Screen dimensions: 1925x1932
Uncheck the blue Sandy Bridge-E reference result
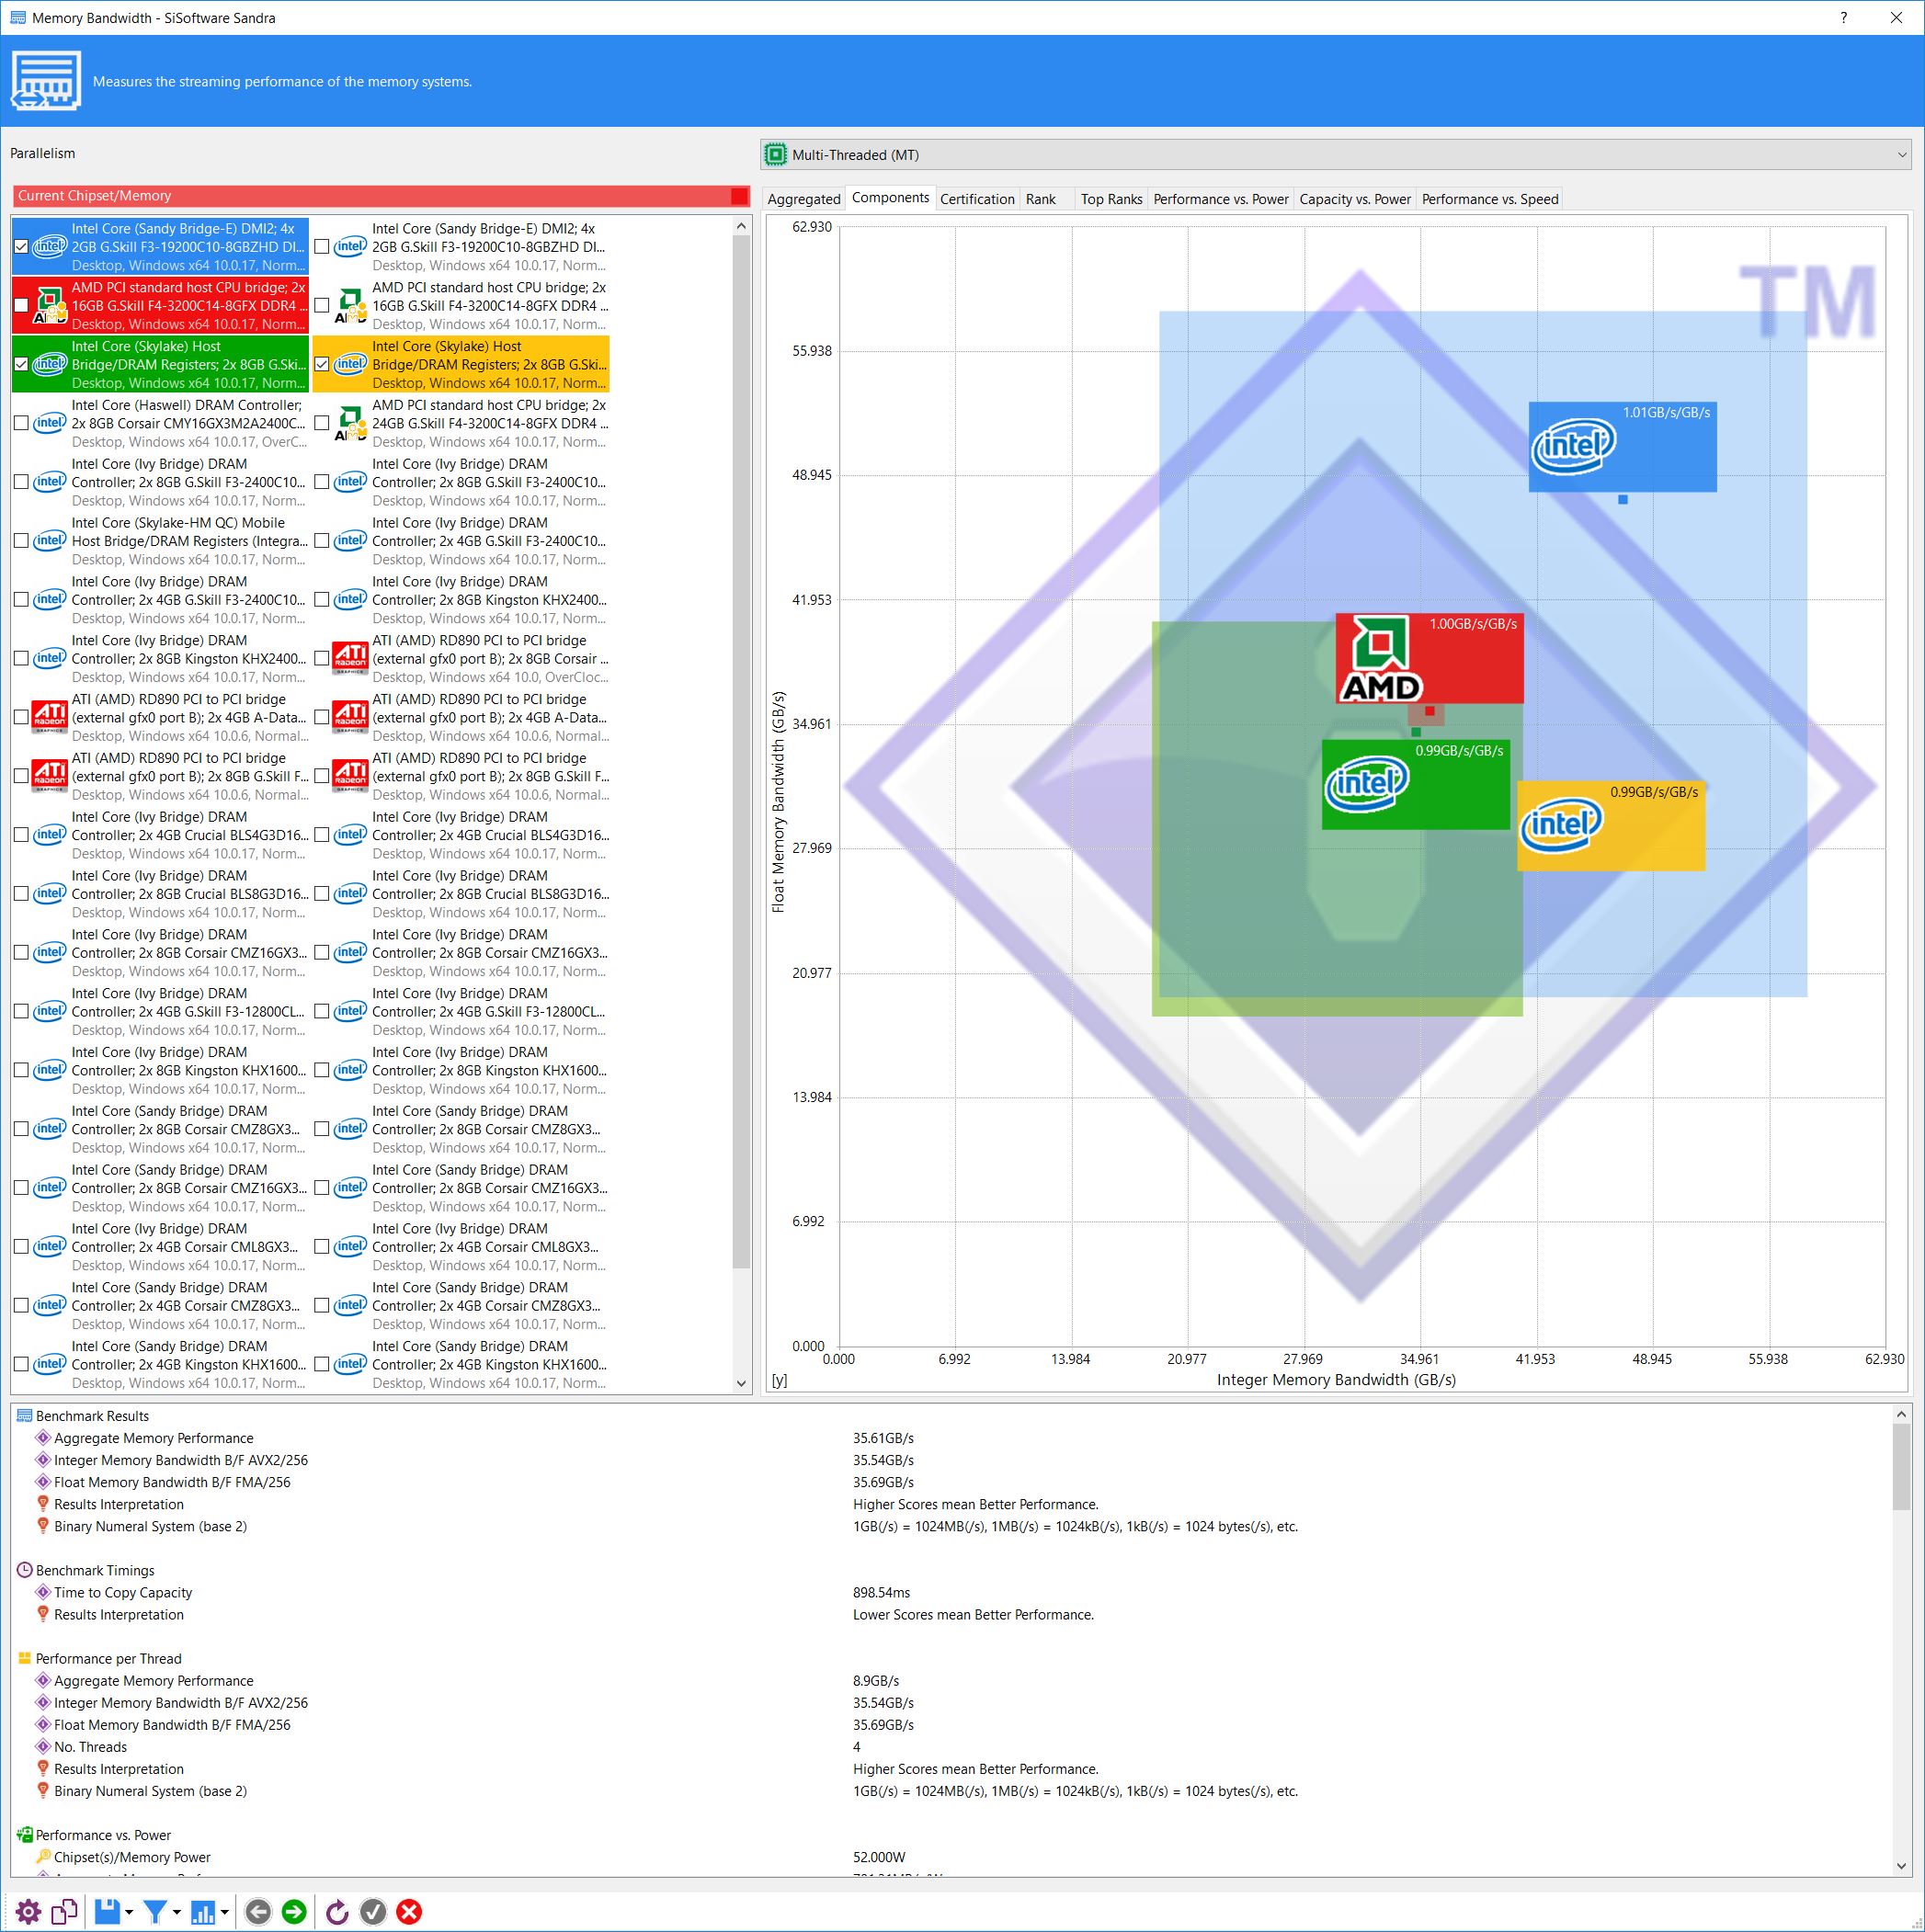(21, 247)
